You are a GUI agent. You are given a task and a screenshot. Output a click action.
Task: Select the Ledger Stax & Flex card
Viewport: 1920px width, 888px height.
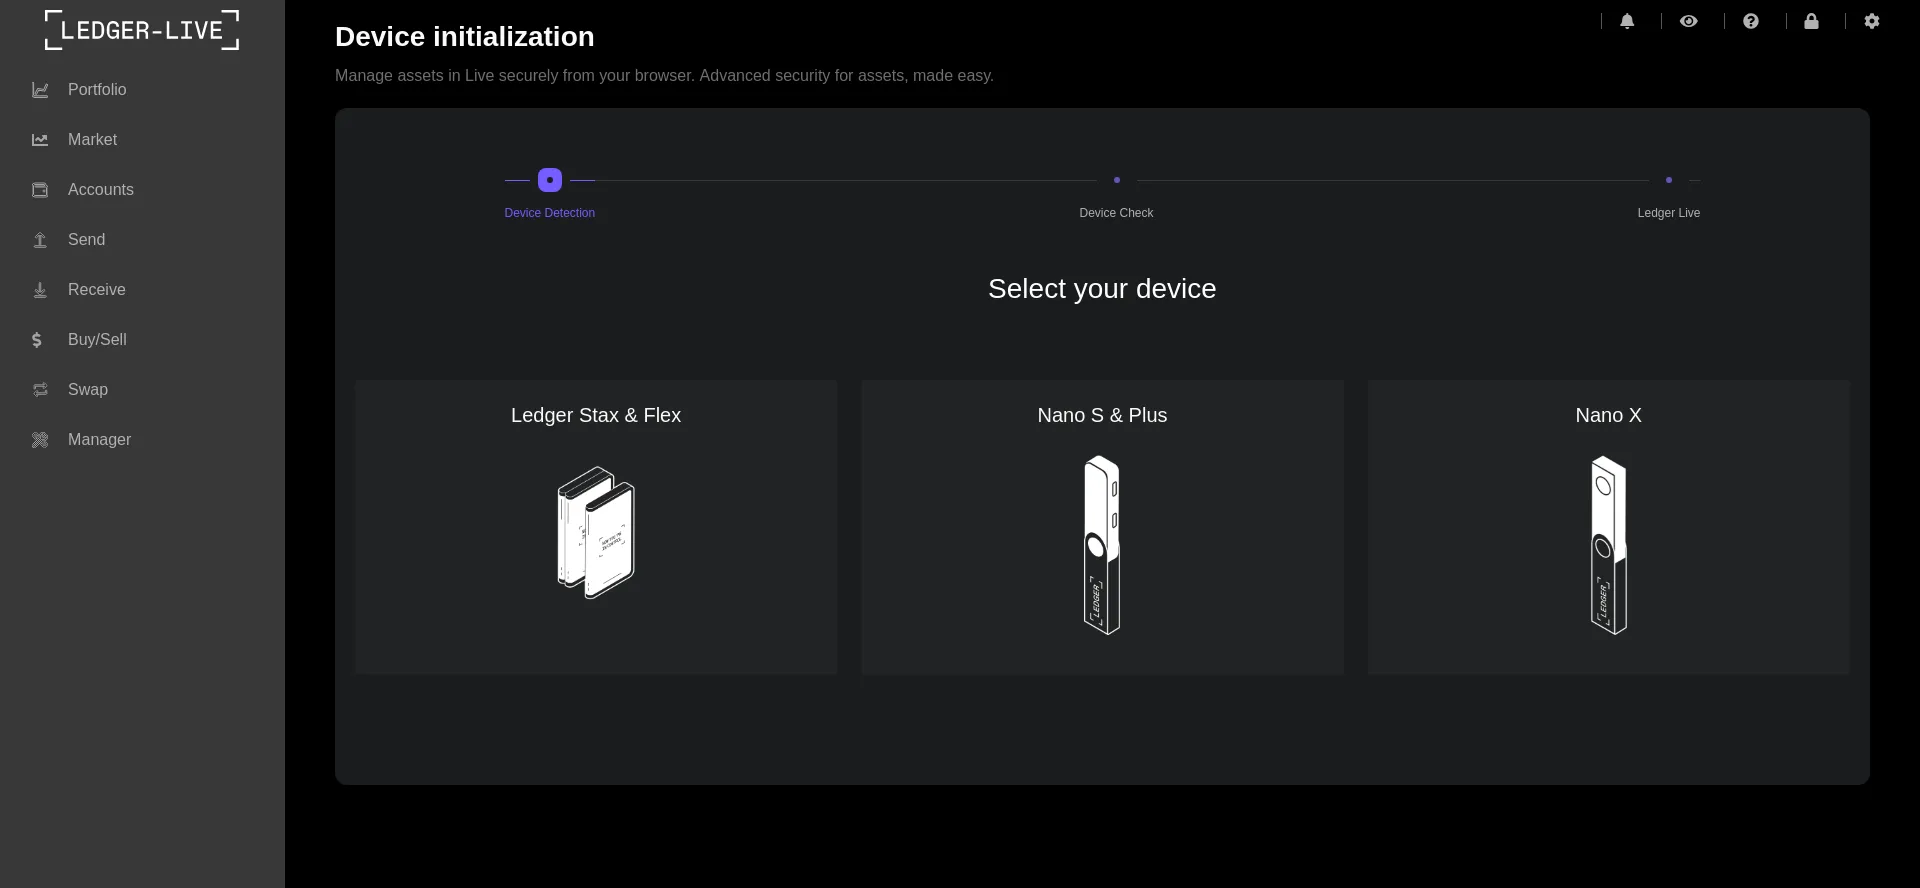tap(596, 527)
